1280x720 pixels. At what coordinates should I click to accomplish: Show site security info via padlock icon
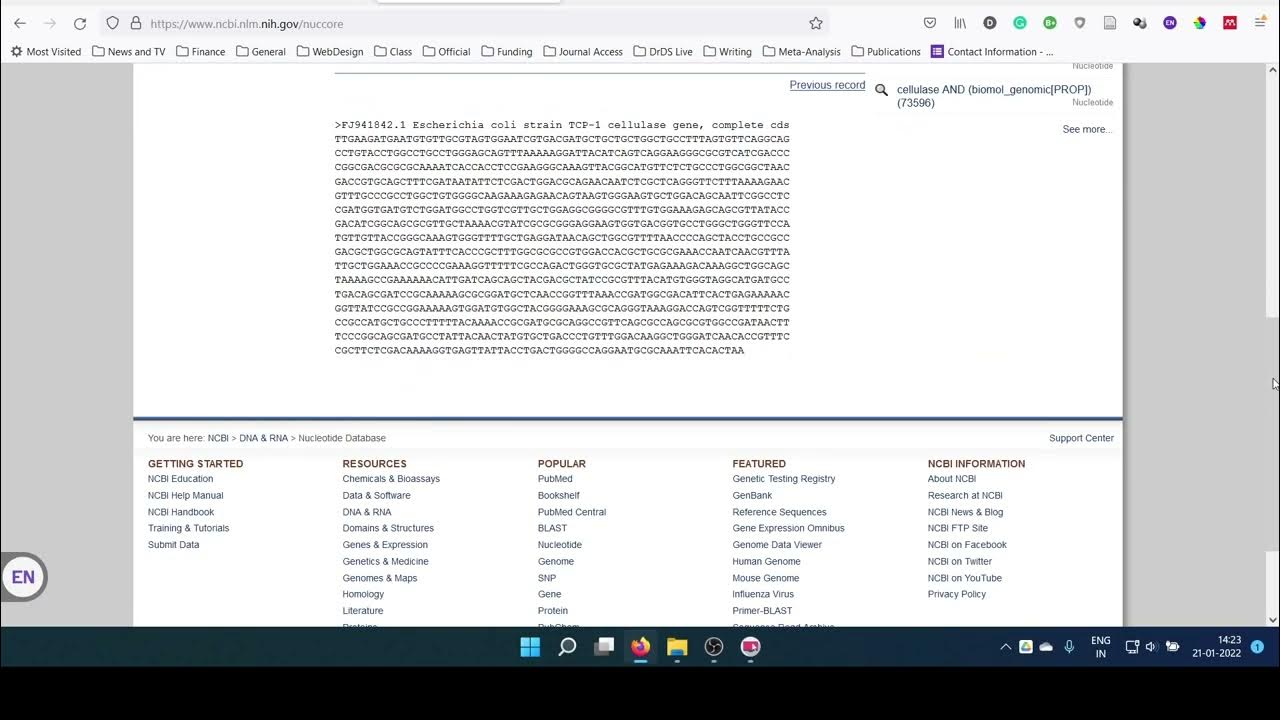coord(136,23)
